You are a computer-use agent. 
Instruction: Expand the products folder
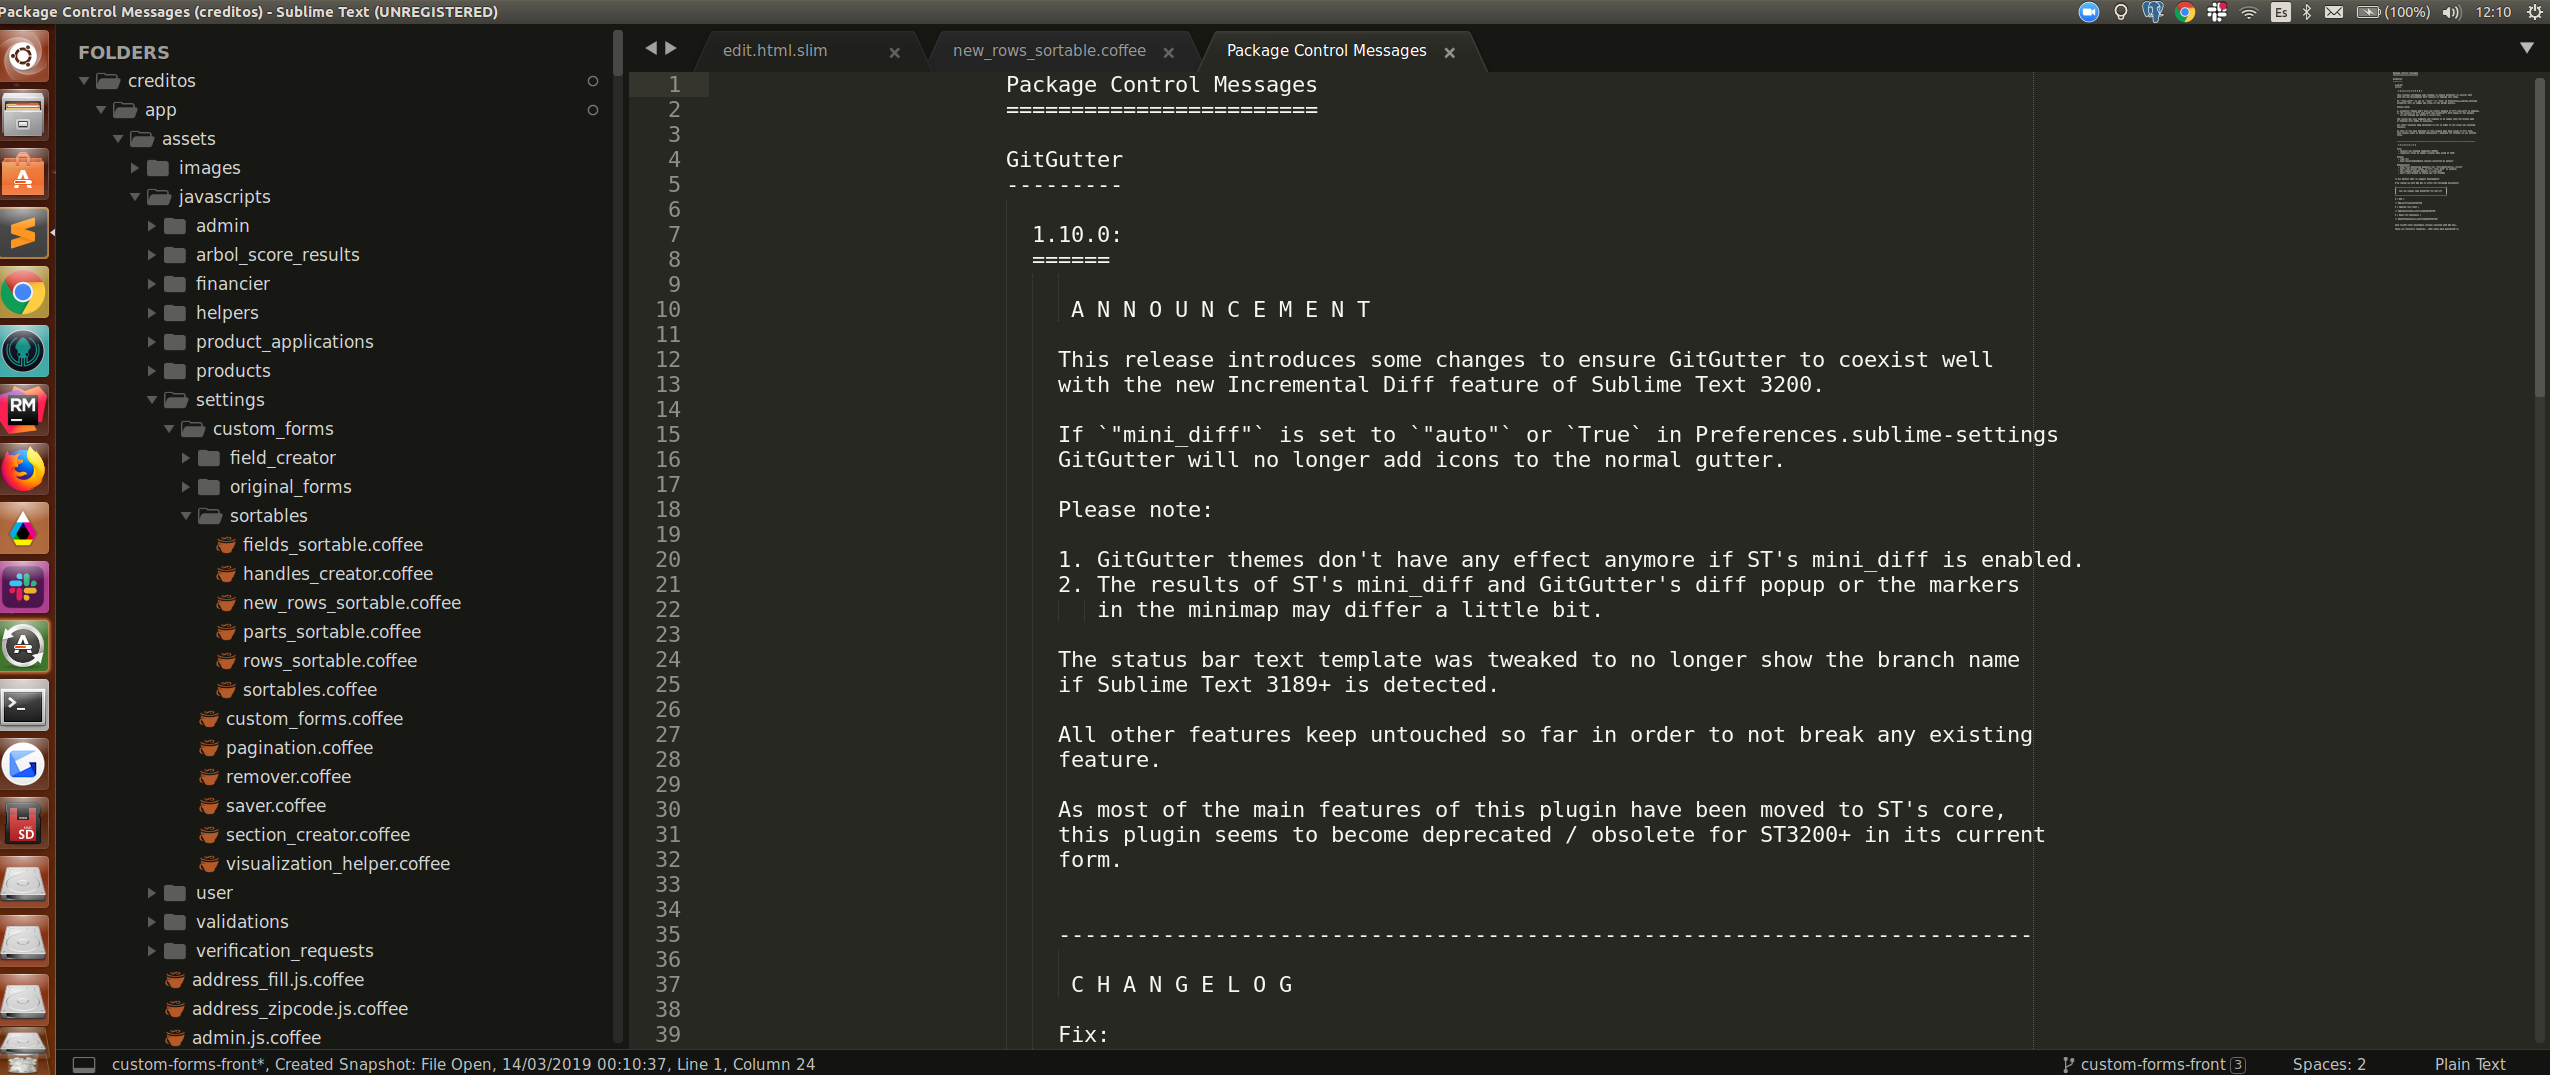(152, 371)
